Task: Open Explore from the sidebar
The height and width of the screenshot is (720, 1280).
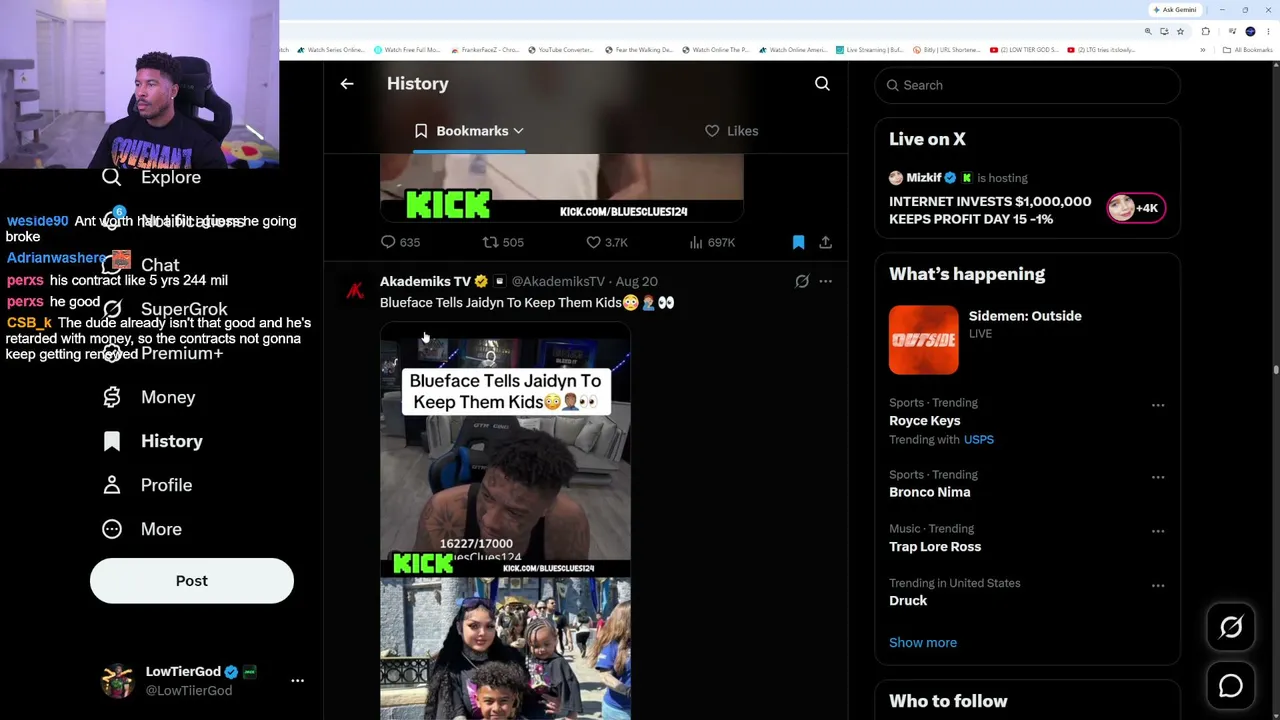Action: click(x=171, y=177)
